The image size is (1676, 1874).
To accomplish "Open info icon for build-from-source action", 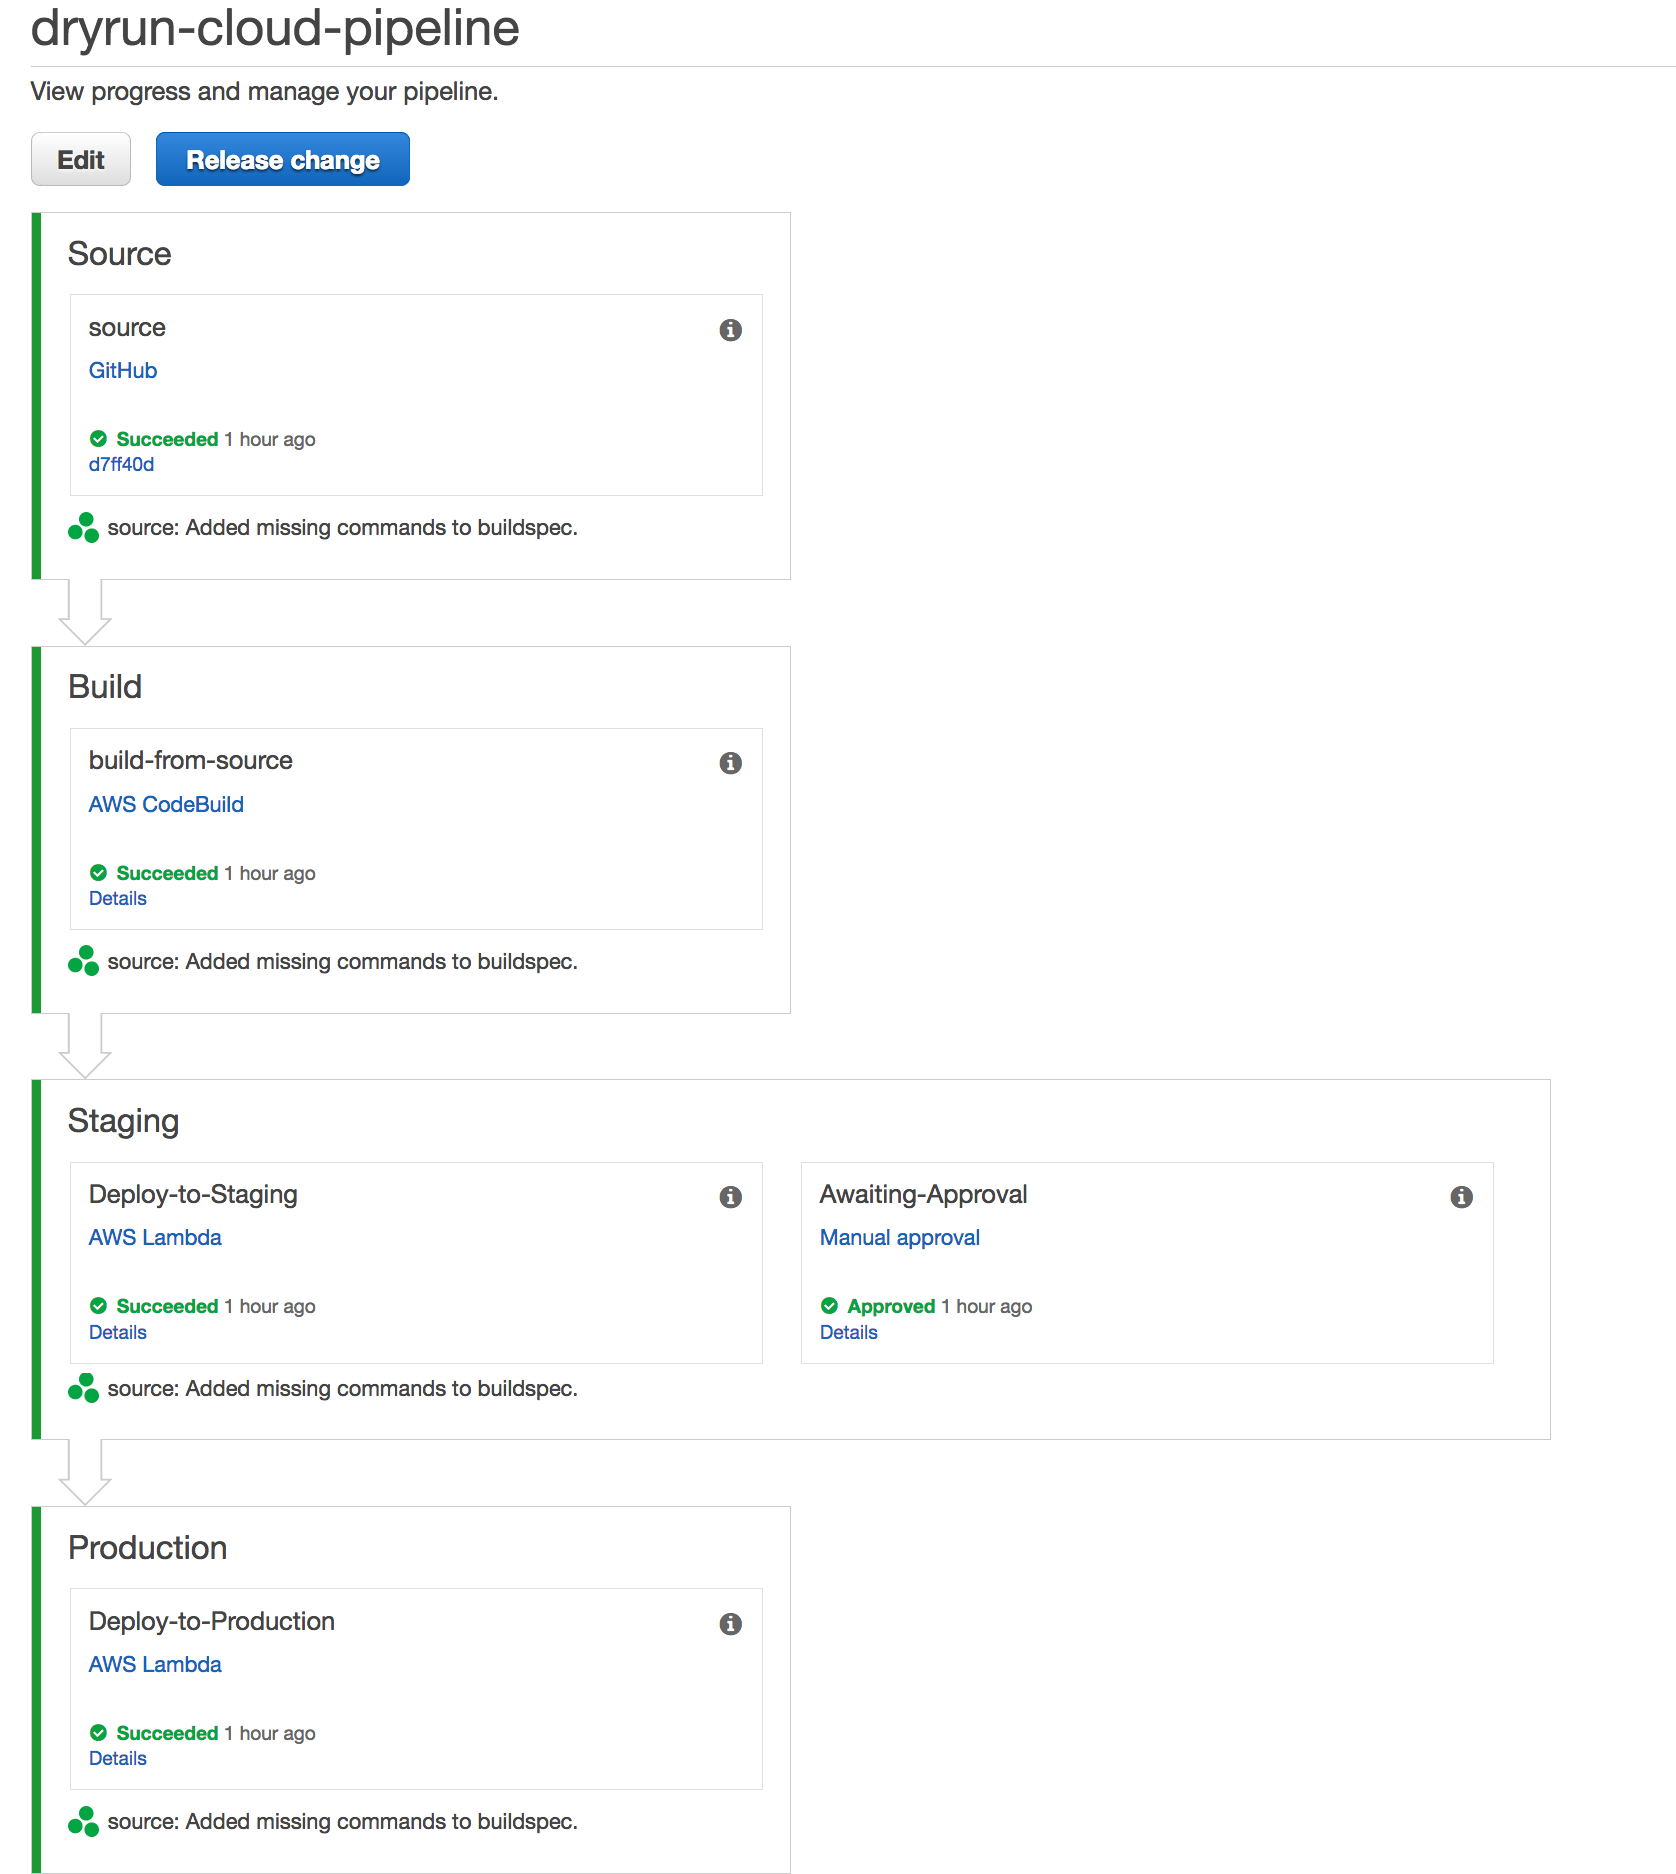I will pyautogui.click(x=731, y=763).
